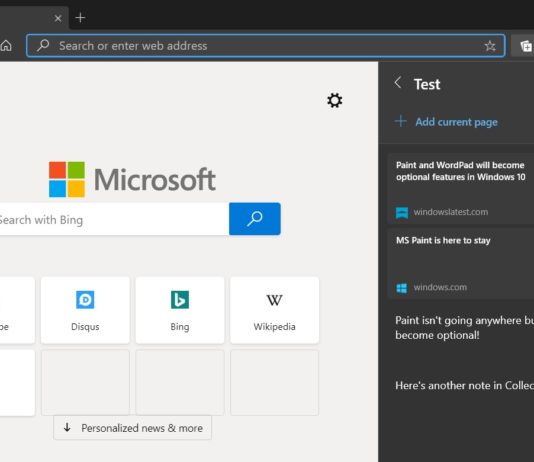Click the empty tile below Disqus
This screenshot has width=534, height=462.
tap(85, 382)
